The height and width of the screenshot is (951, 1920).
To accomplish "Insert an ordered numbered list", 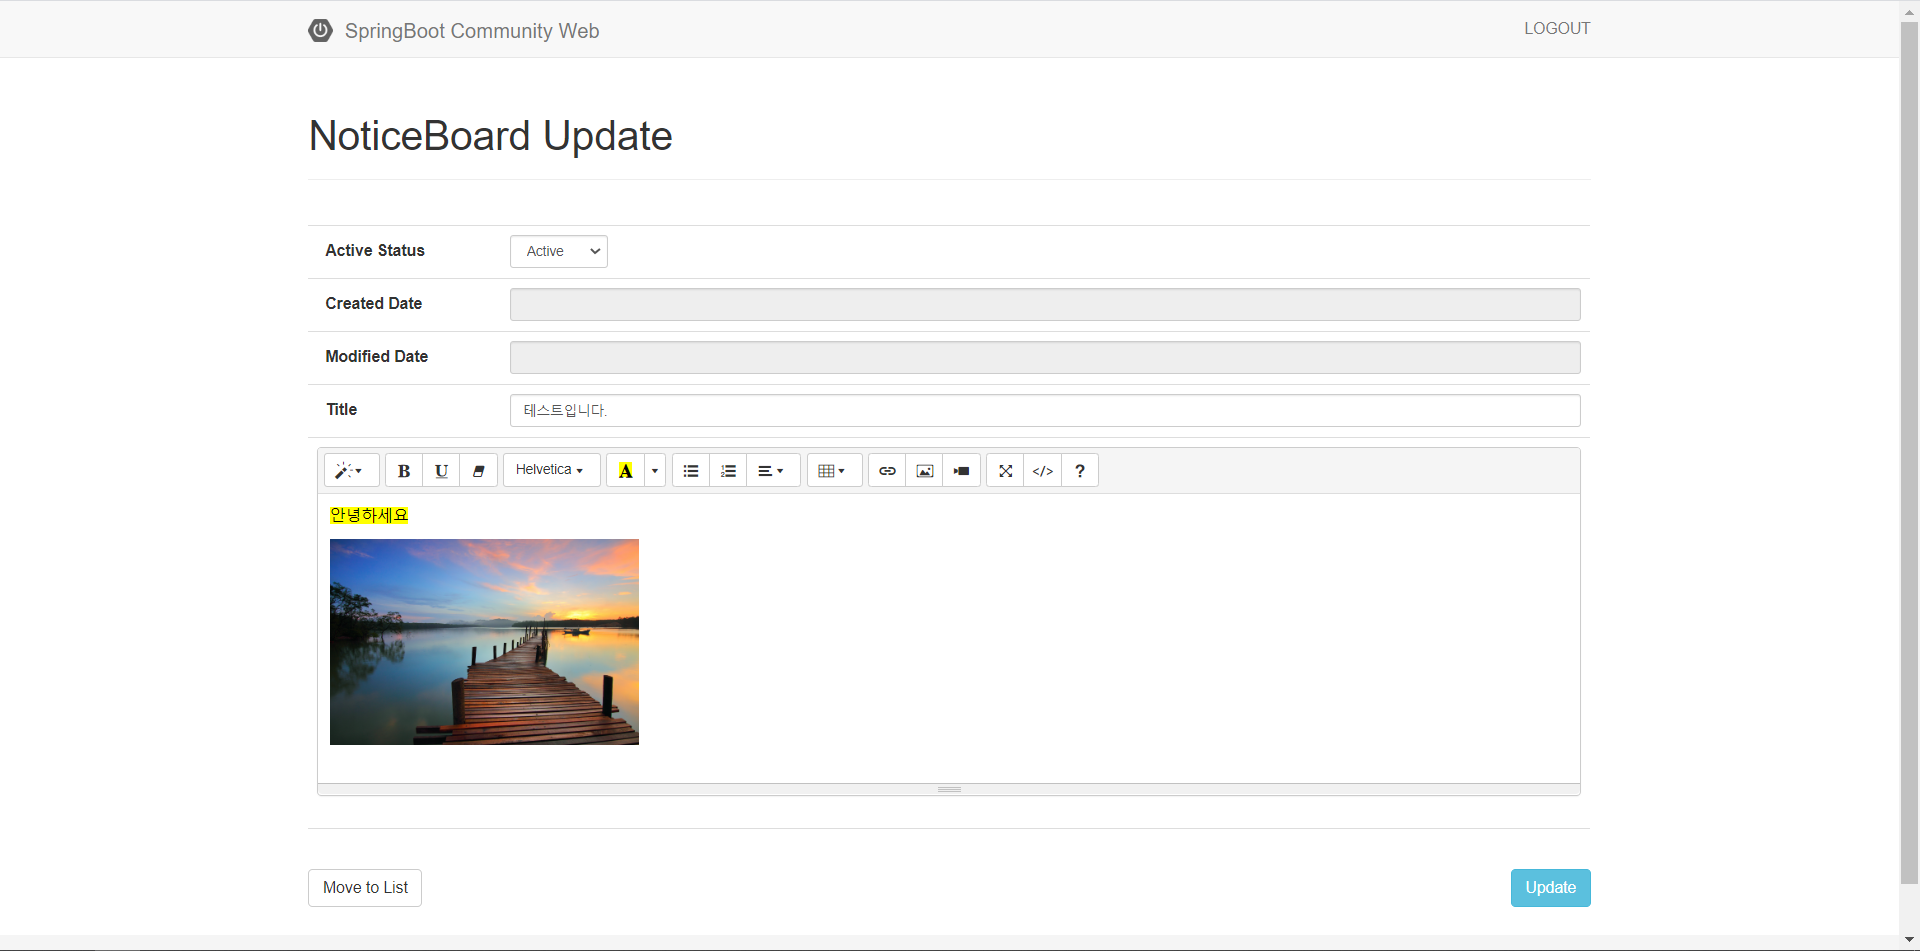I will click(x=728, y=471).
